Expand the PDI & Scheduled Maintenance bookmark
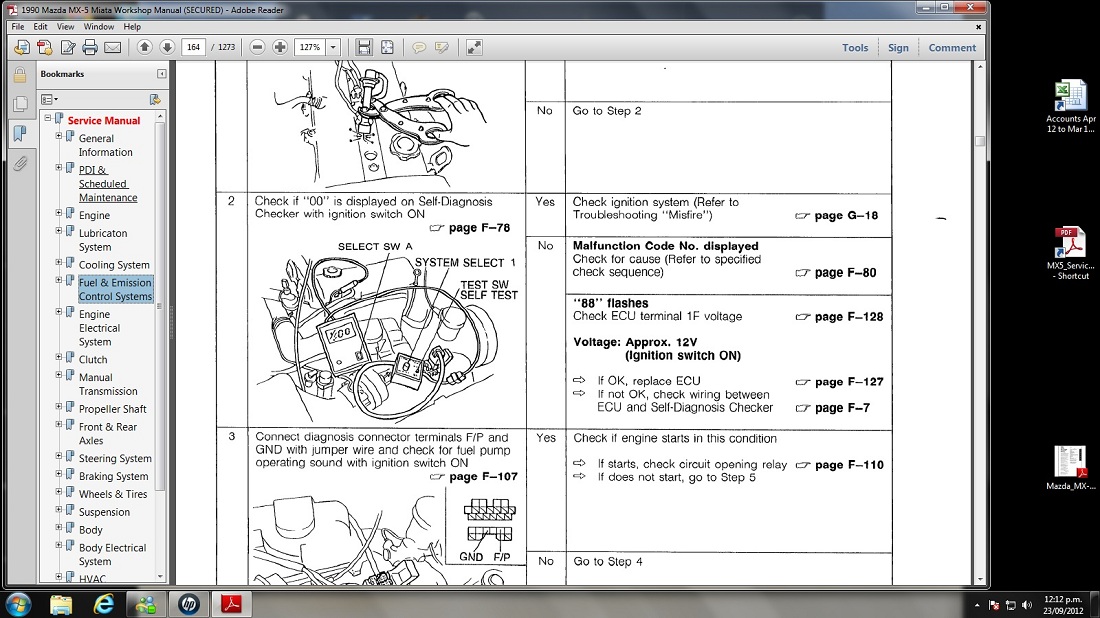This screenshot has width=1100, height=618. click(x=59, y=168)
